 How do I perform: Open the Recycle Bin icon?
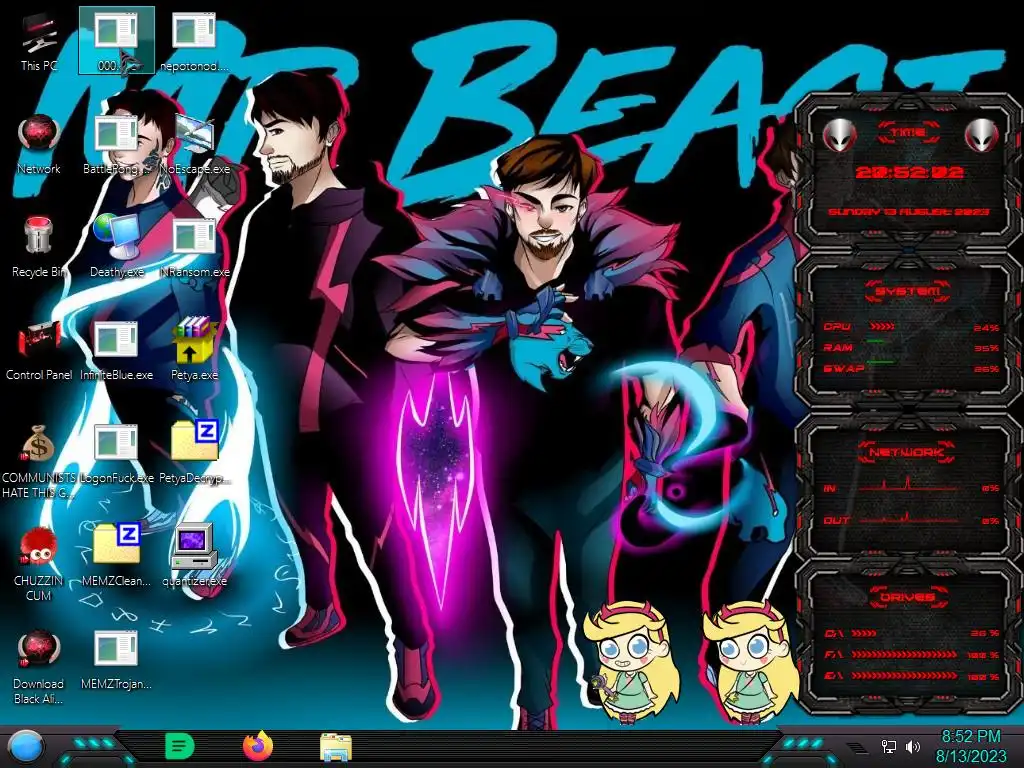click(39, 248)
